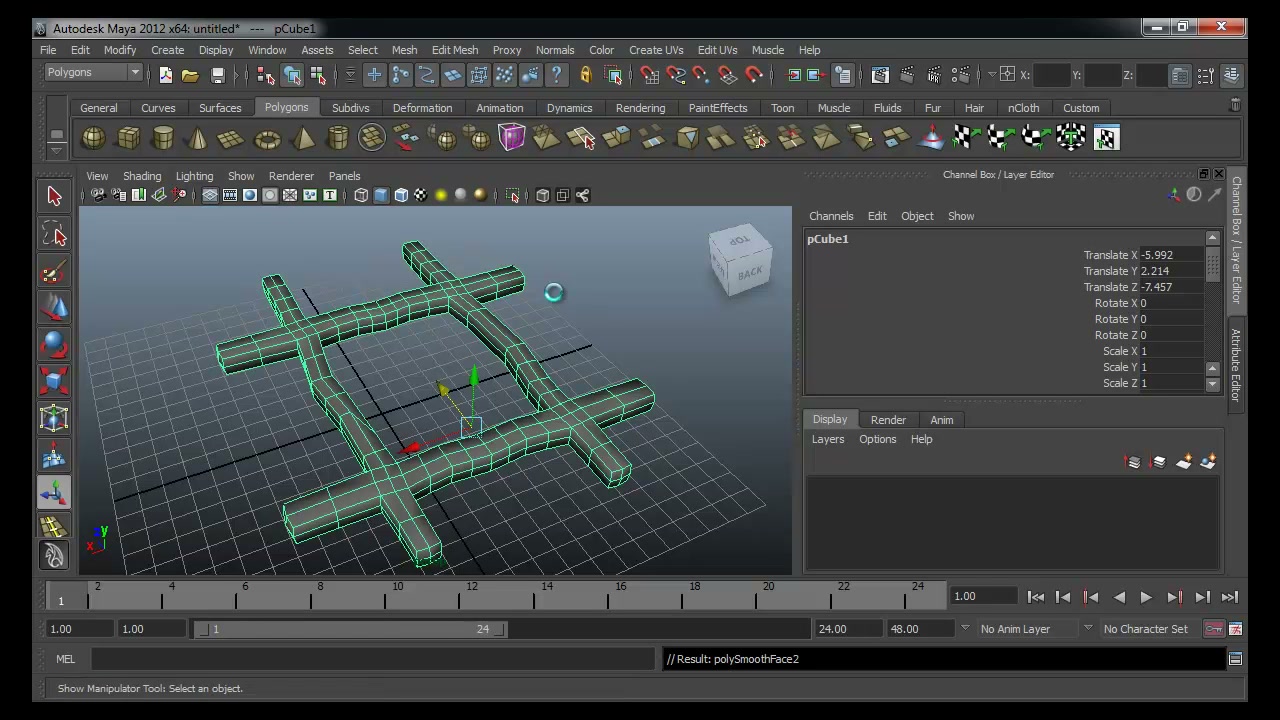The width and height of the screenshot is (1280, 720).
Task: Create a polygon cube from shelf
Action: point(128,138)
